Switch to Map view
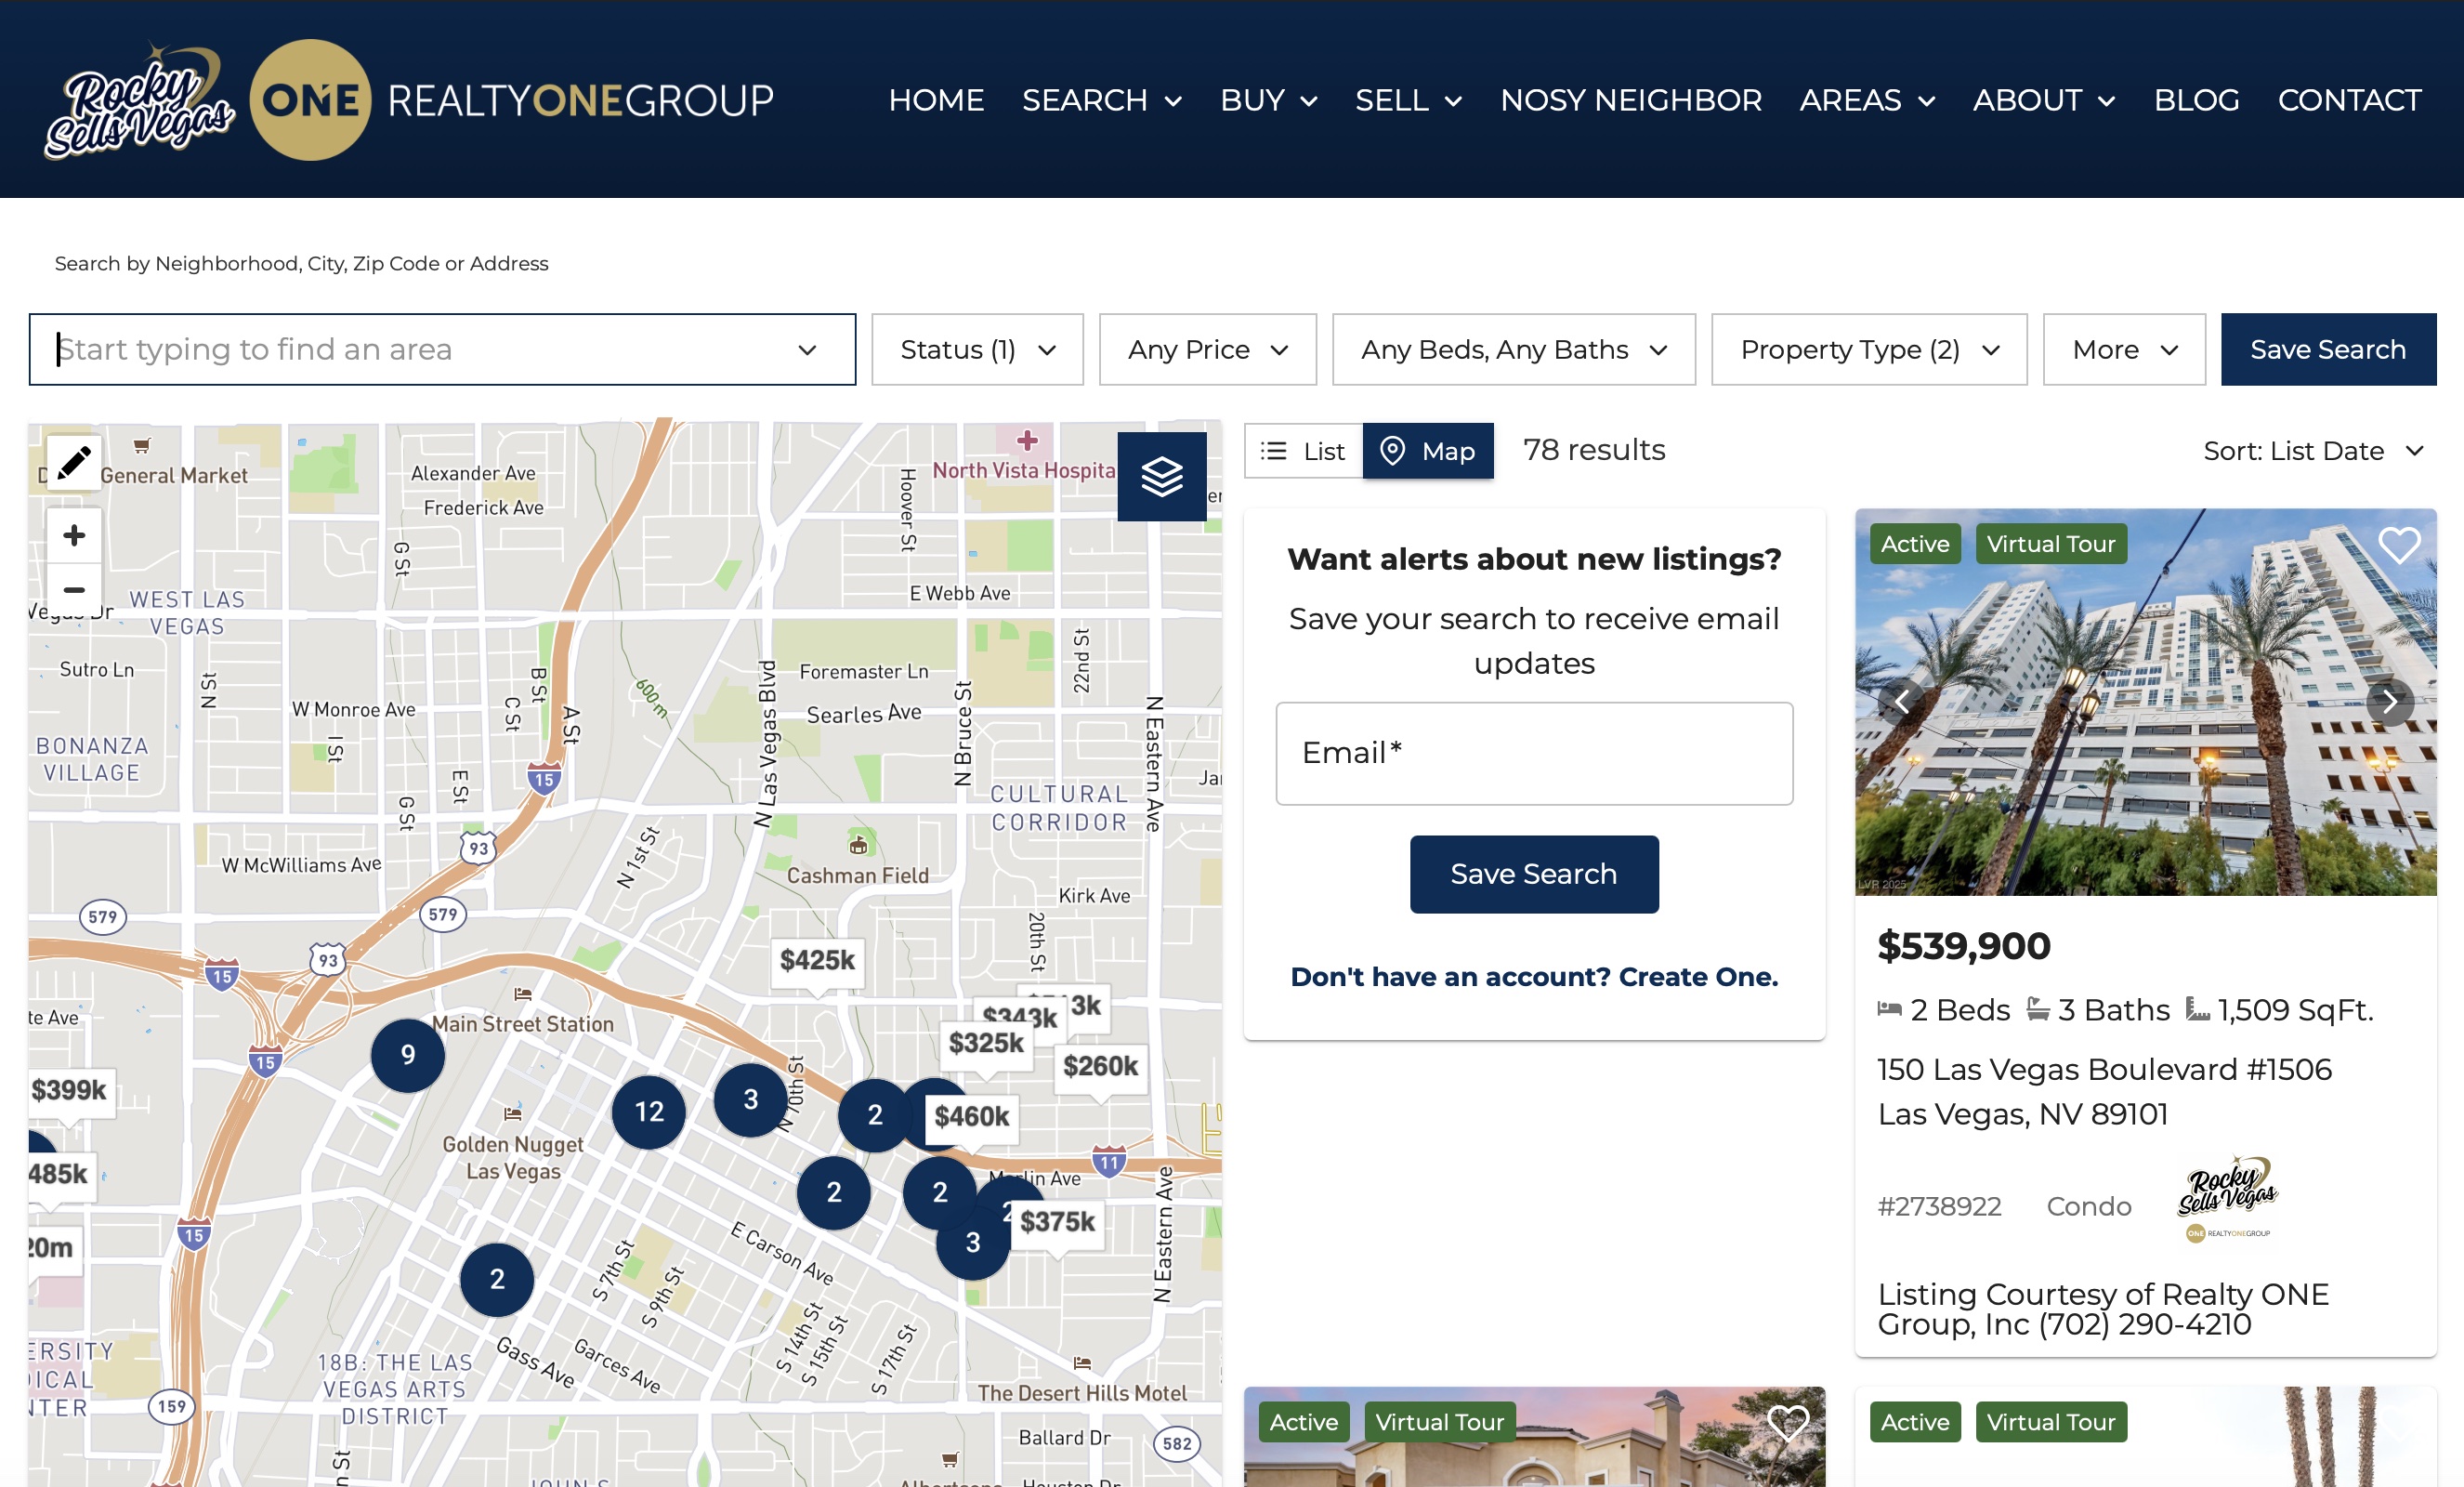The image size is (2464, 1487). pyautogui.click(x=1428, y=451)
